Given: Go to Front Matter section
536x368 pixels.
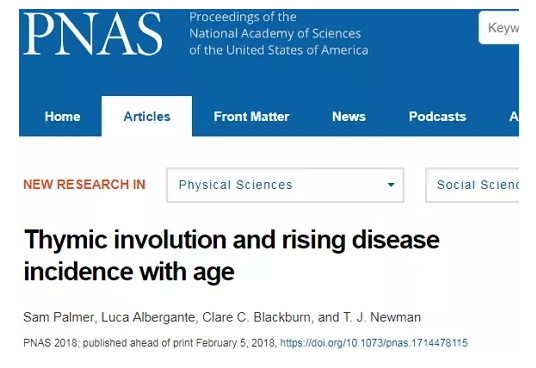Looking at the screenshot, I should coord(251,117).
